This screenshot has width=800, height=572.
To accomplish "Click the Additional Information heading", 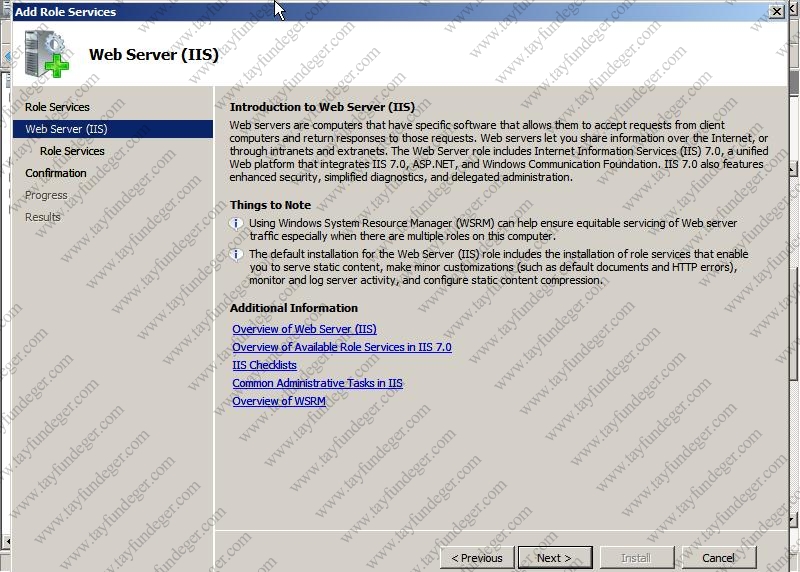I will 294,308.
